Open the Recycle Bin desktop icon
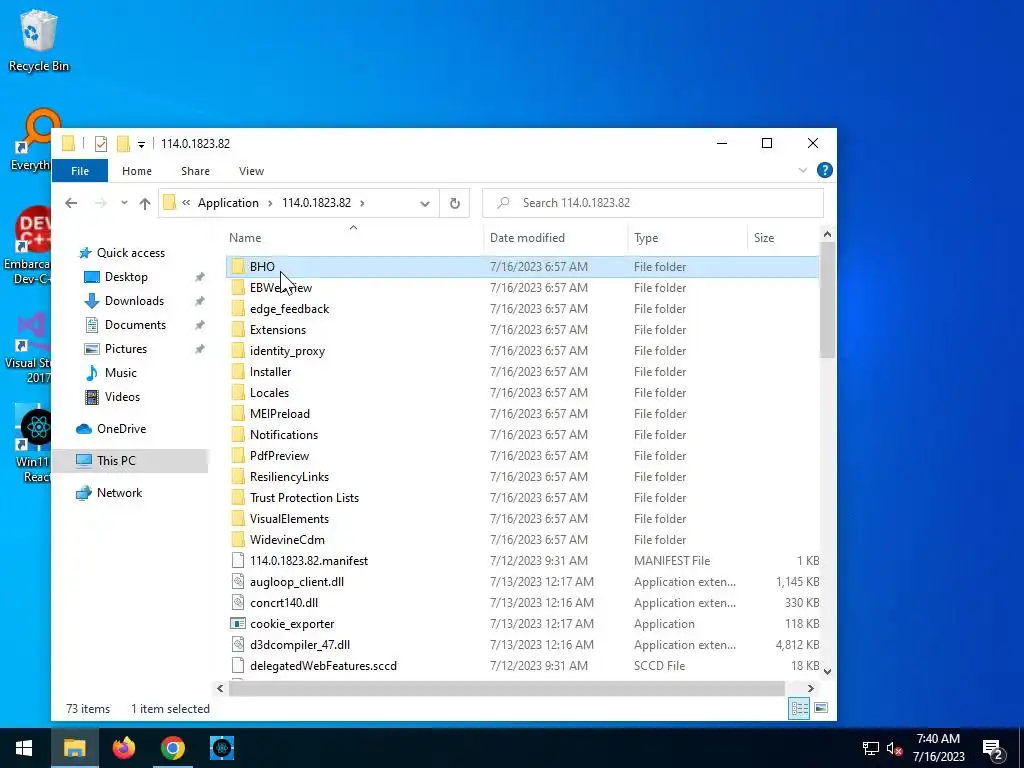 tap(38, 40)
